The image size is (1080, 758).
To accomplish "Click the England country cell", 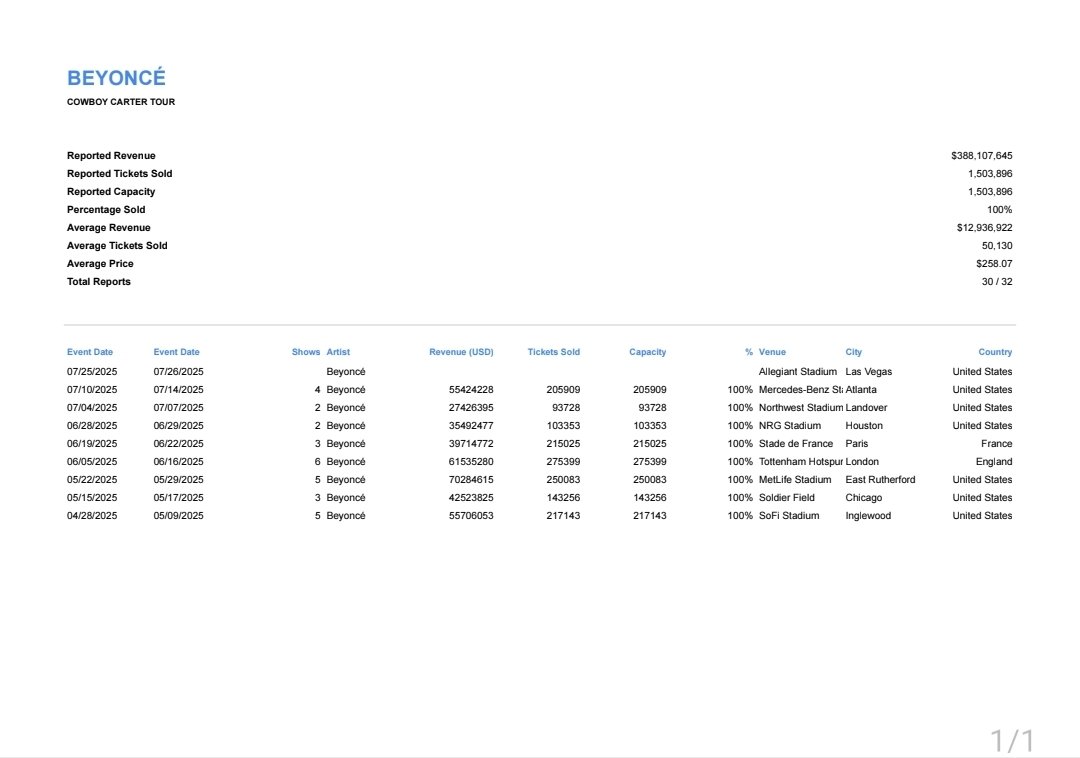I will point(994,461).
